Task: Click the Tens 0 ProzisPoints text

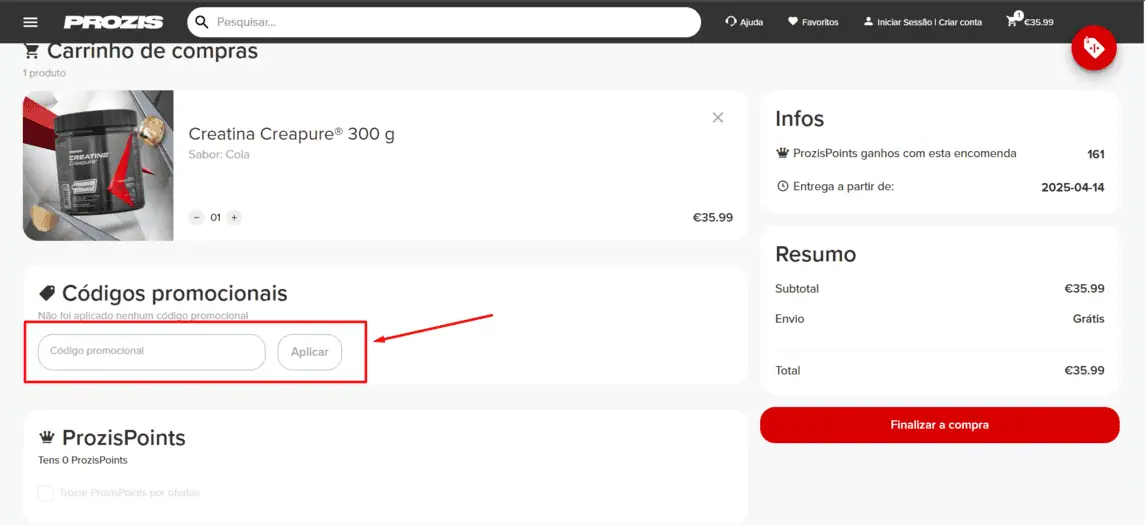Action: (x=83, y=461)
